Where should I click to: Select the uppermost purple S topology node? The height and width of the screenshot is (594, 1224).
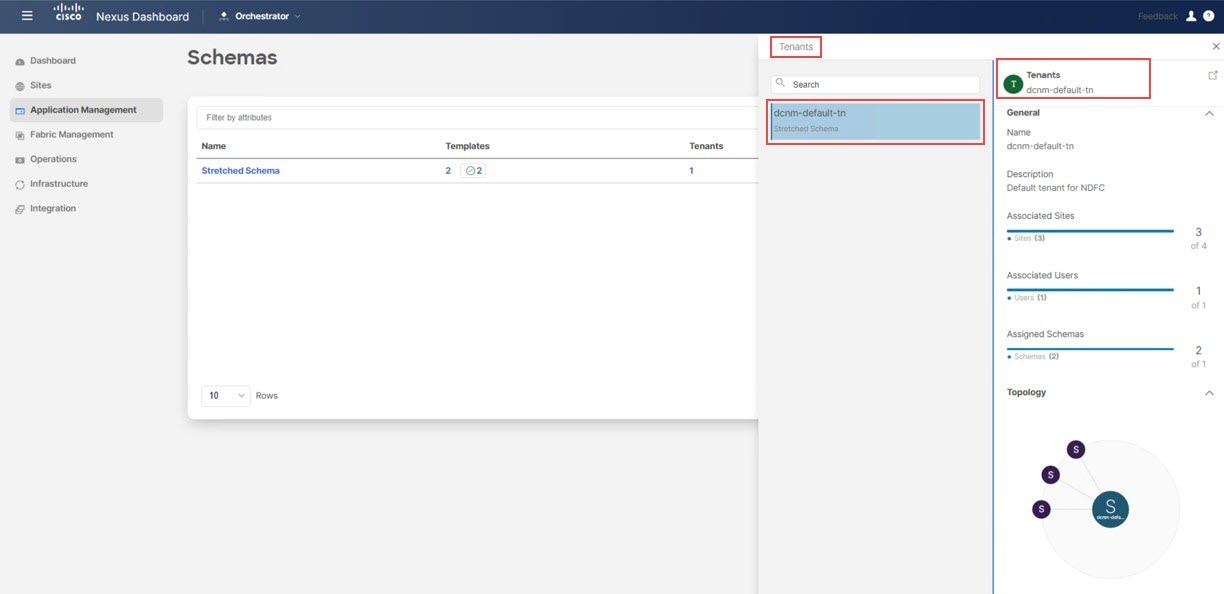click(x=1076, y=450)
